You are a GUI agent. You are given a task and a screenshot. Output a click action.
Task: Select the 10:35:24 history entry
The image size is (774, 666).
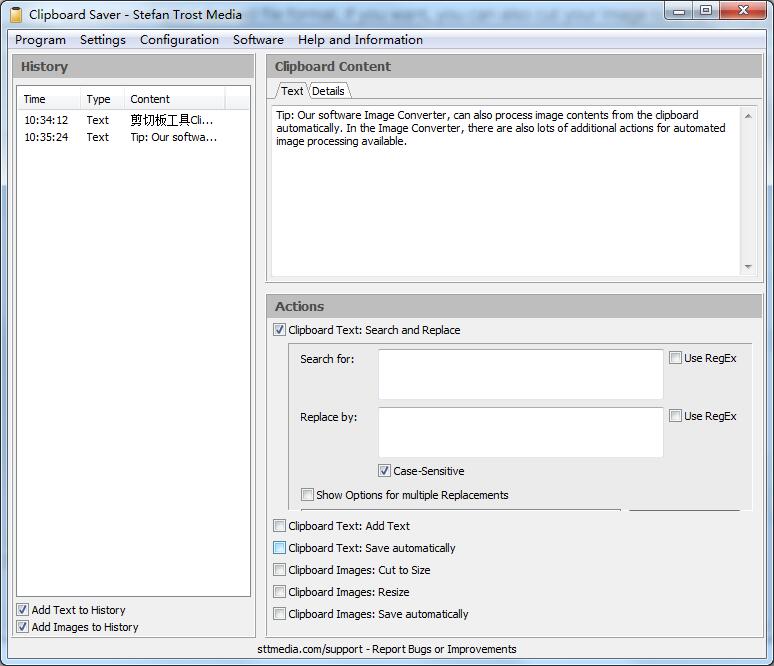point(133,137)
